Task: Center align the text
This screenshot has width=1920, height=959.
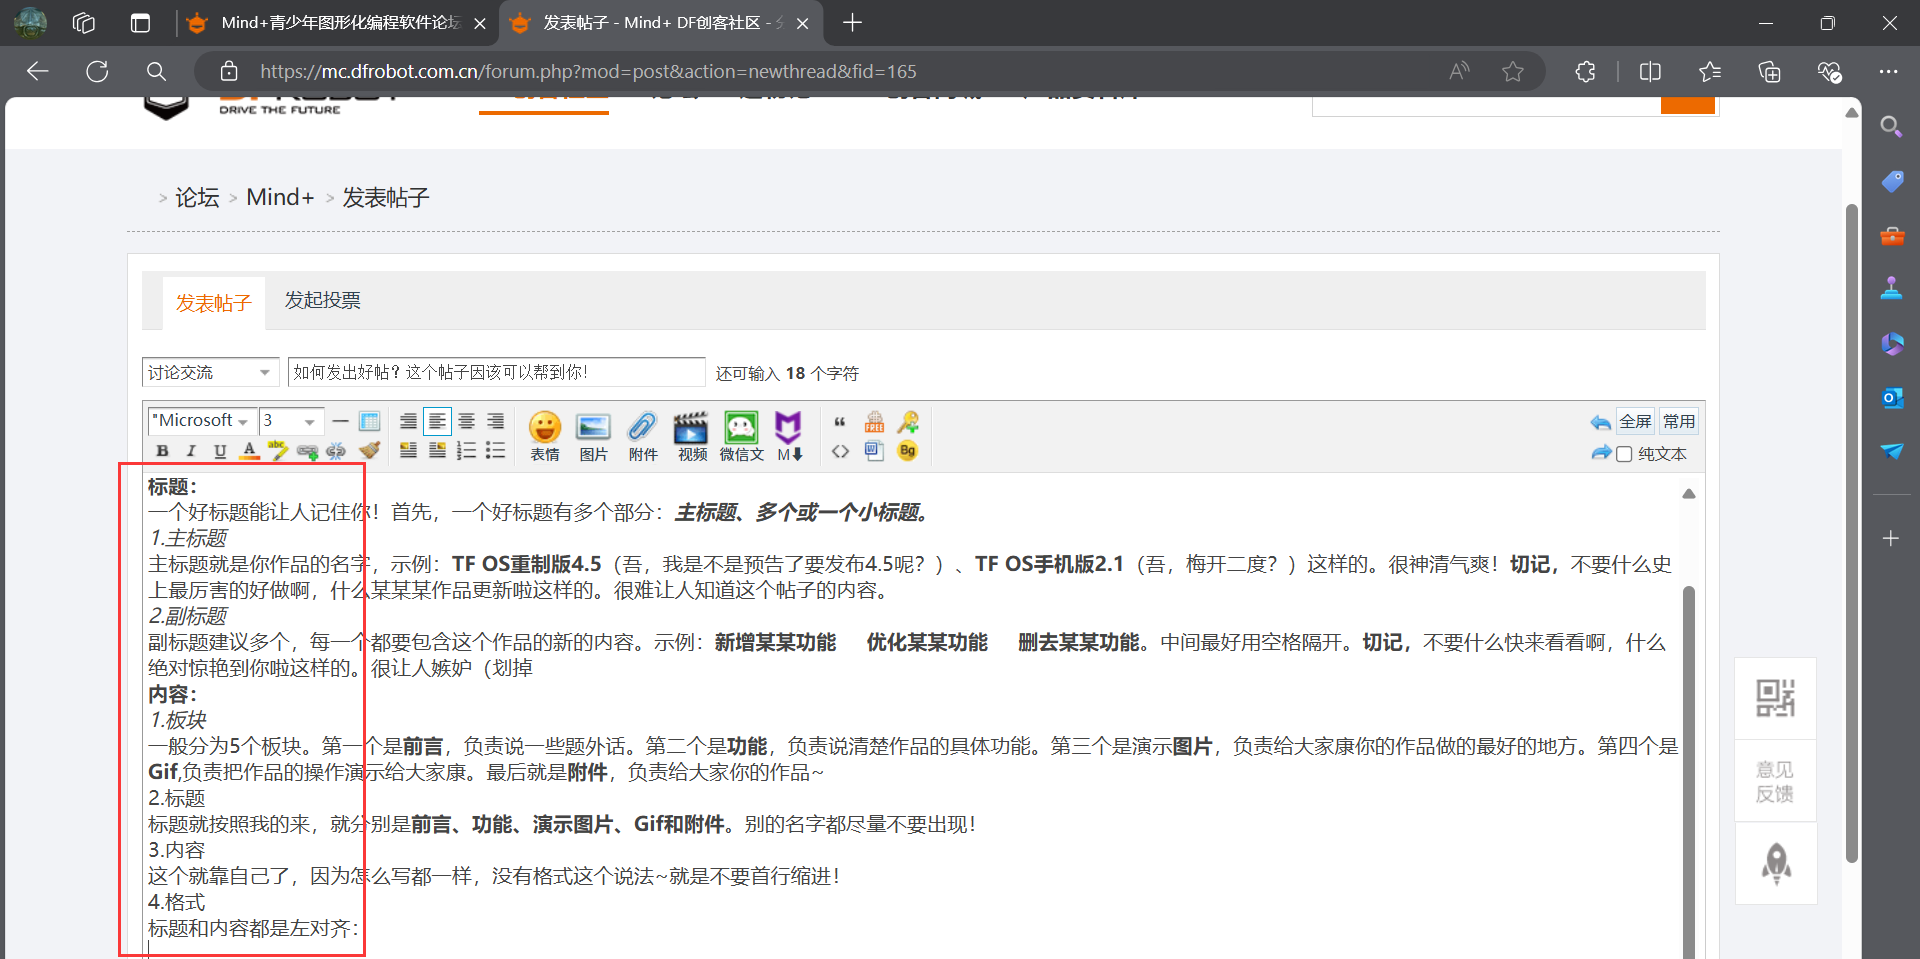Action: point(466,421)
